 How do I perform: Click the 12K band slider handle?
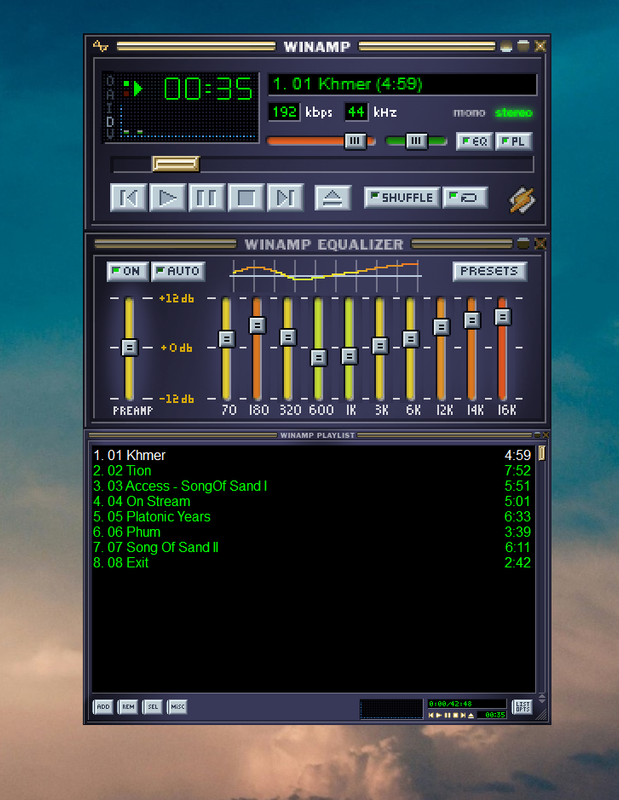[441, 327]
